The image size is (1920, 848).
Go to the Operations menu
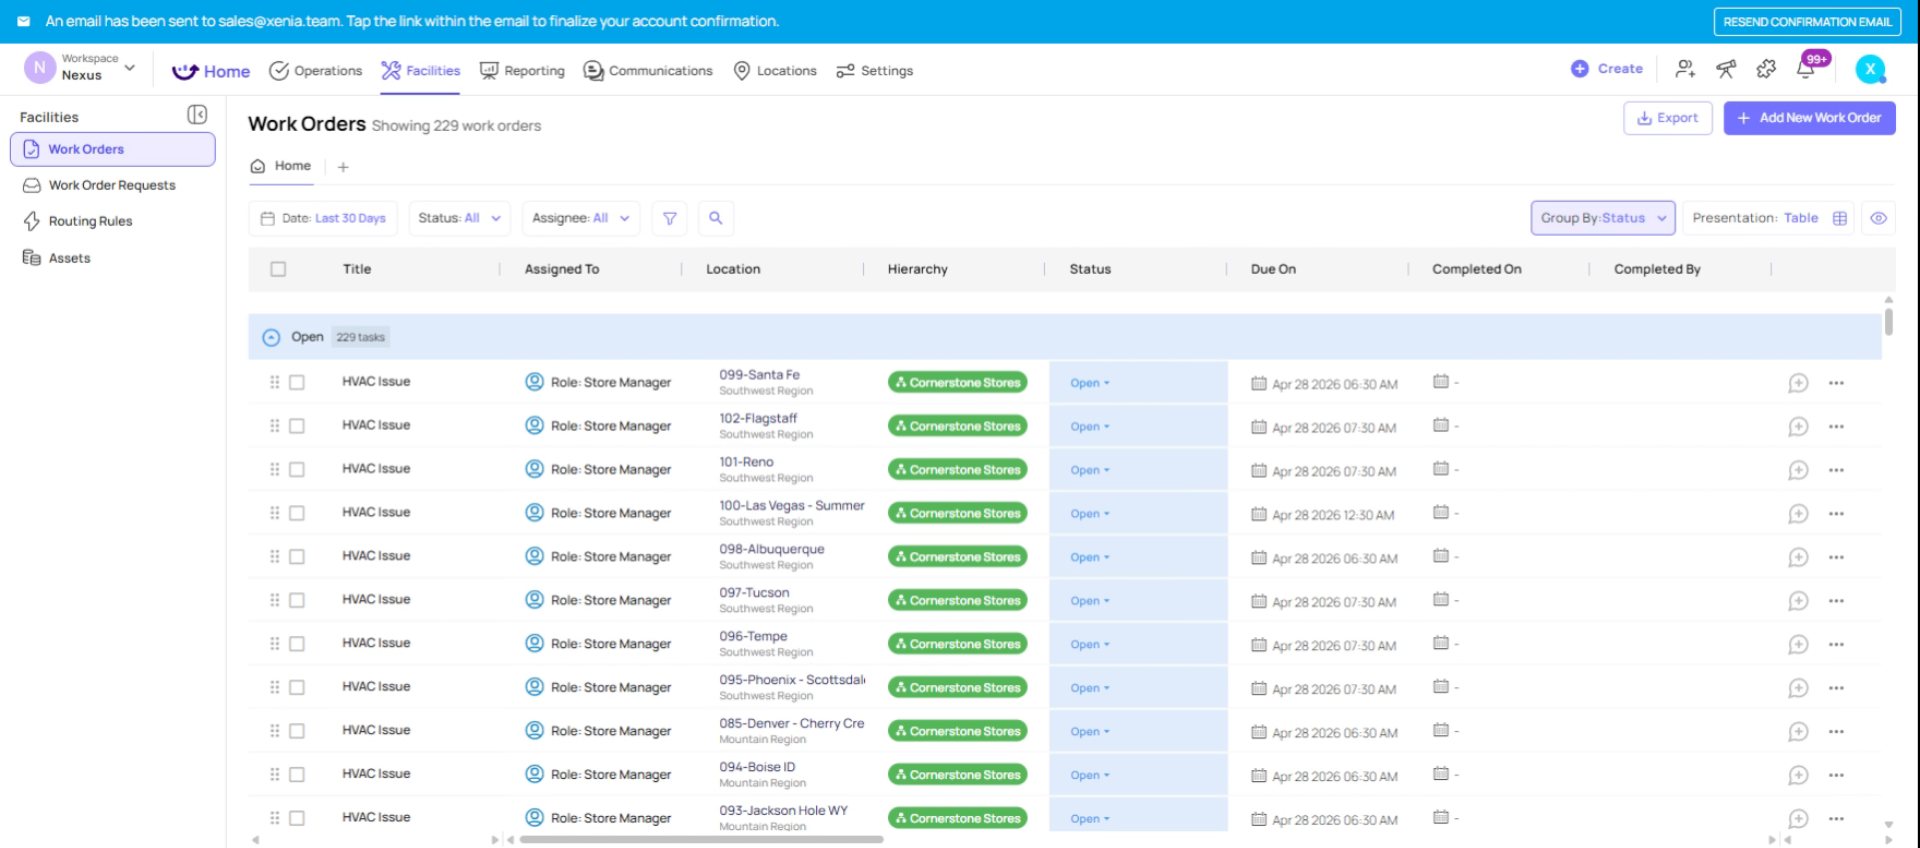315,71
